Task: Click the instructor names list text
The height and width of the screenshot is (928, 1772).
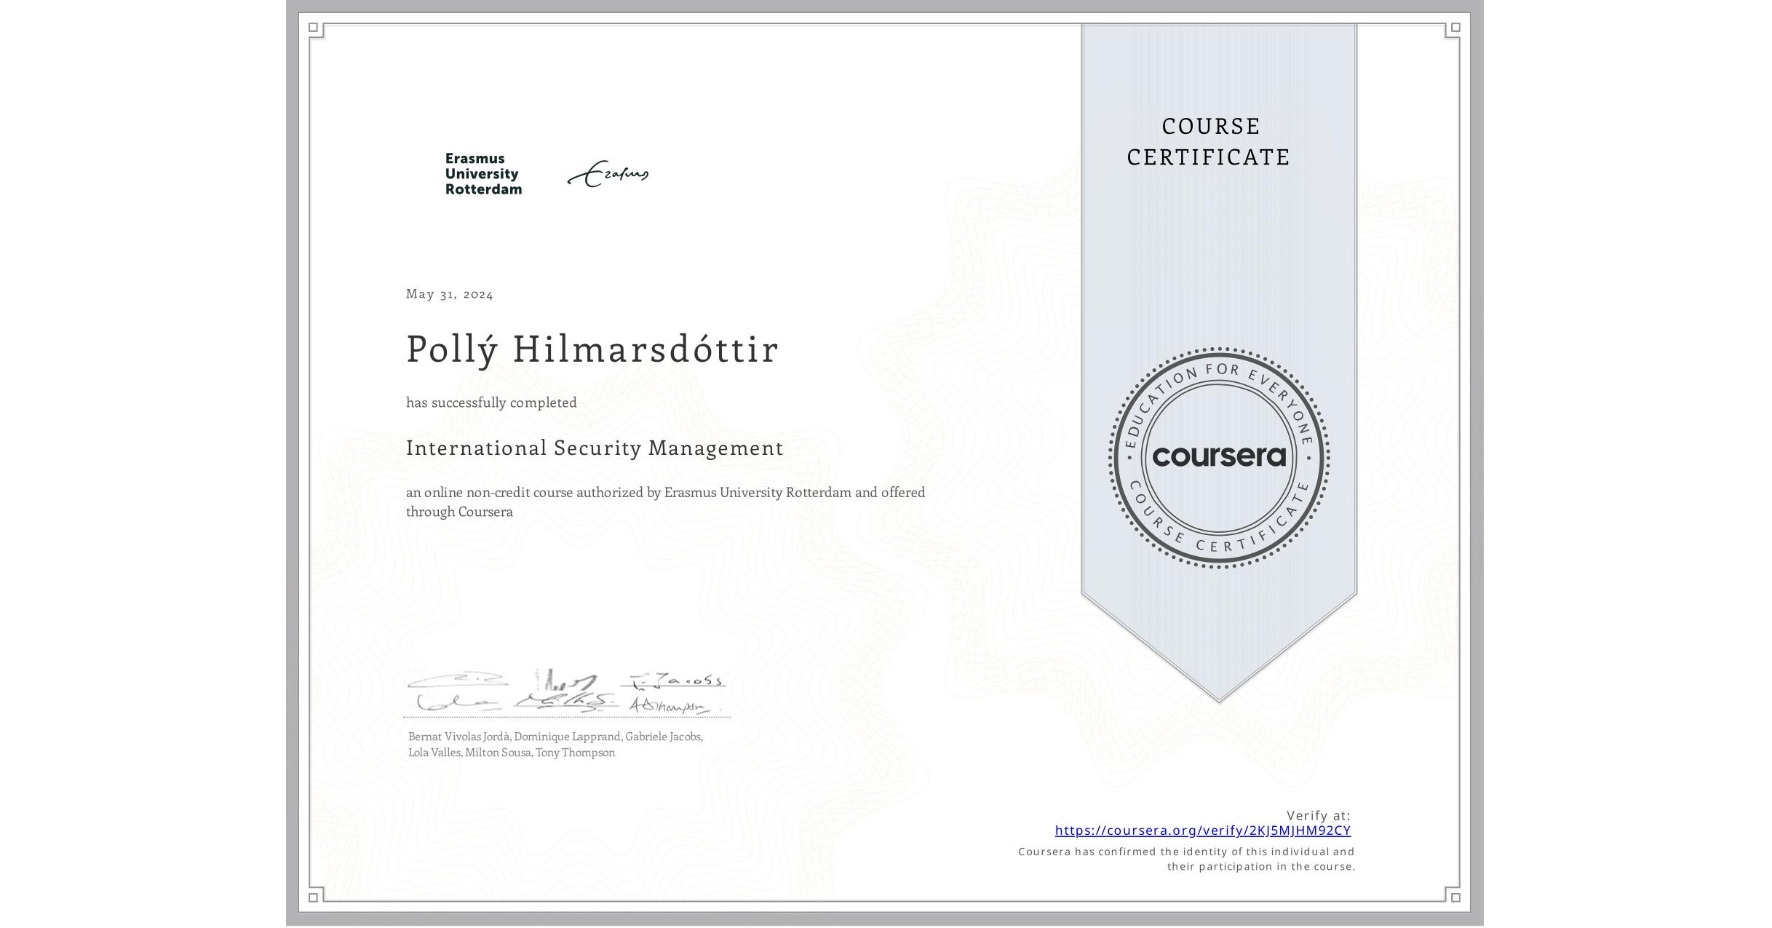Action: 555,743
